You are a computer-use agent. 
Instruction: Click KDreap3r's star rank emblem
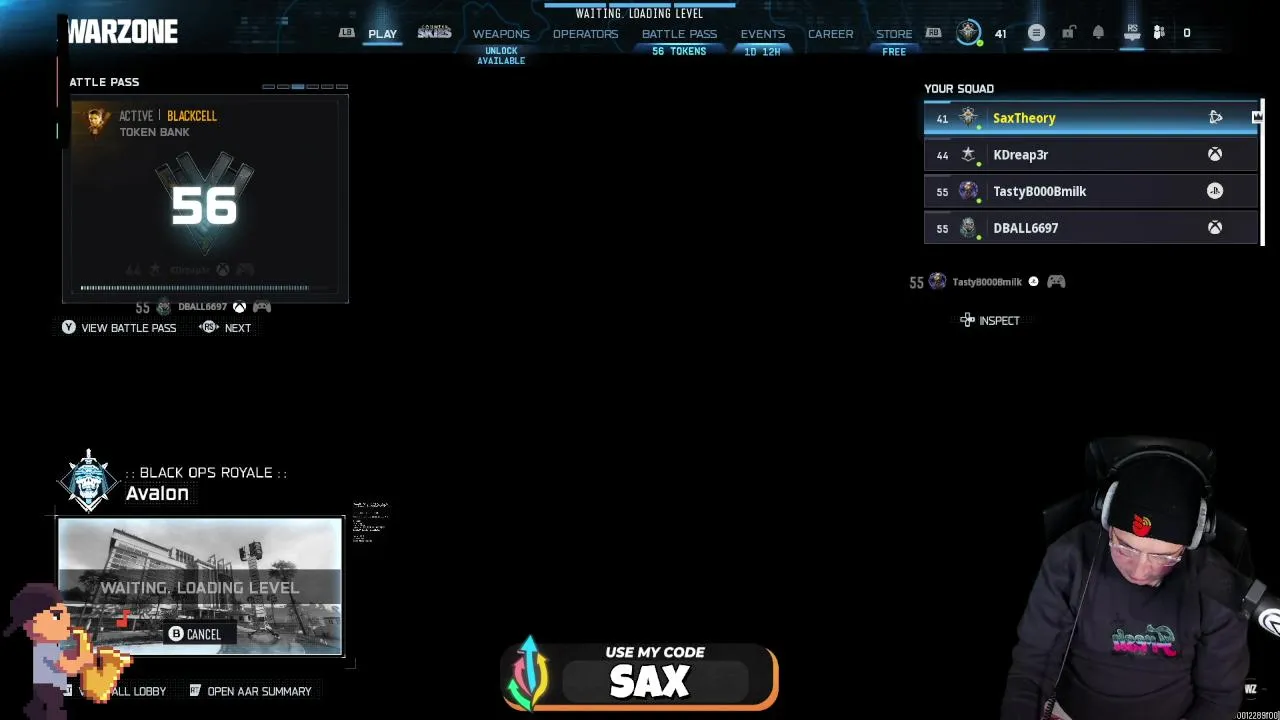(x=968, y=155)
